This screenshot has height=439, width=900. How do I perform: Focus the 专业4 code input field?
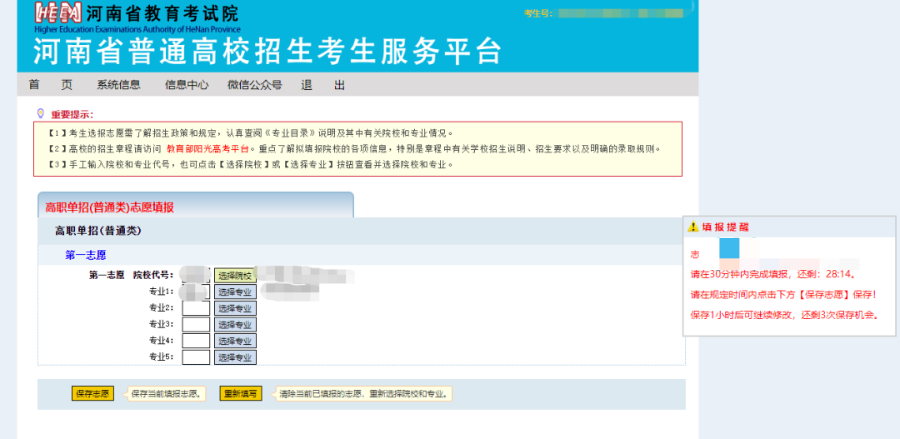coord(196,341)
